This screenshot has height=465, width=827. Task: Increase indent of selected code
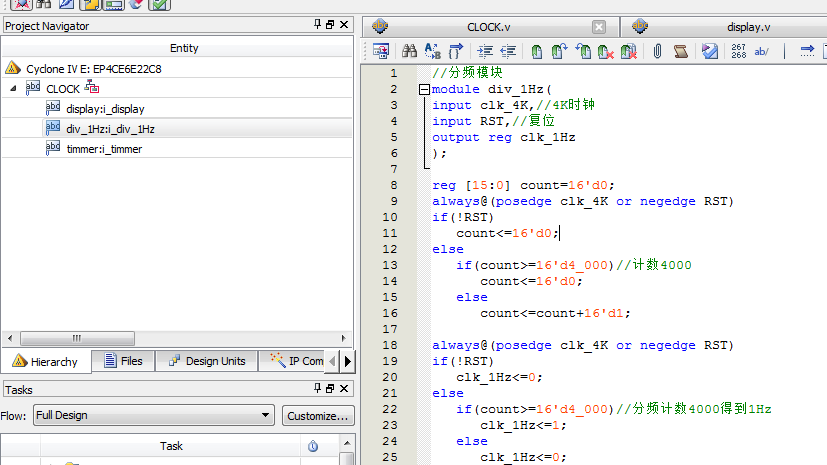pyautogui.click(x=485, y=51)
